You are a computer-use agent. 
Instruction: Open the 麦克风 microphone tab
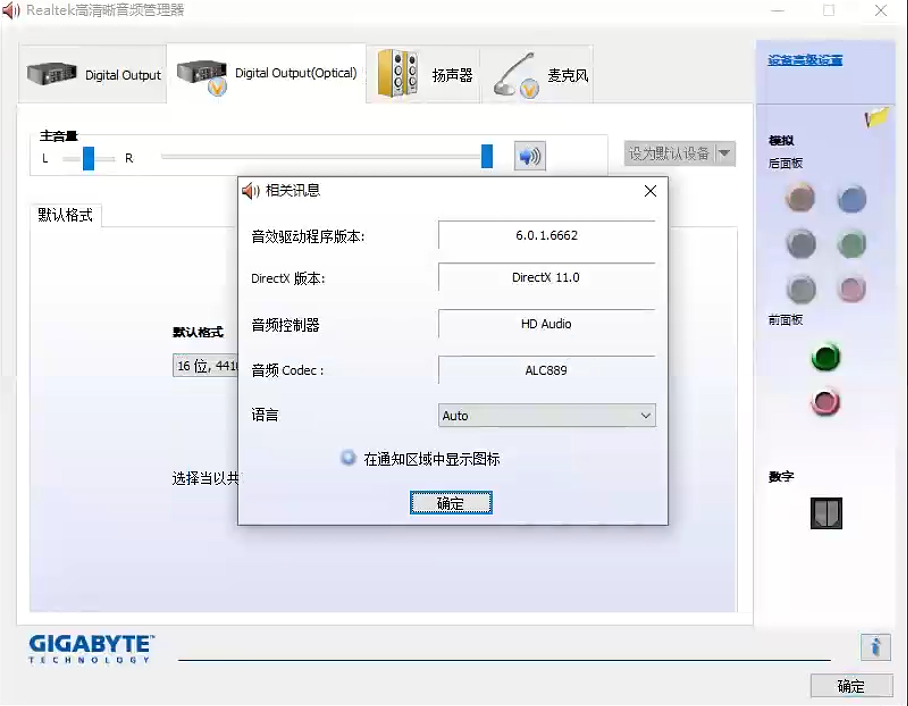(536, 74)
